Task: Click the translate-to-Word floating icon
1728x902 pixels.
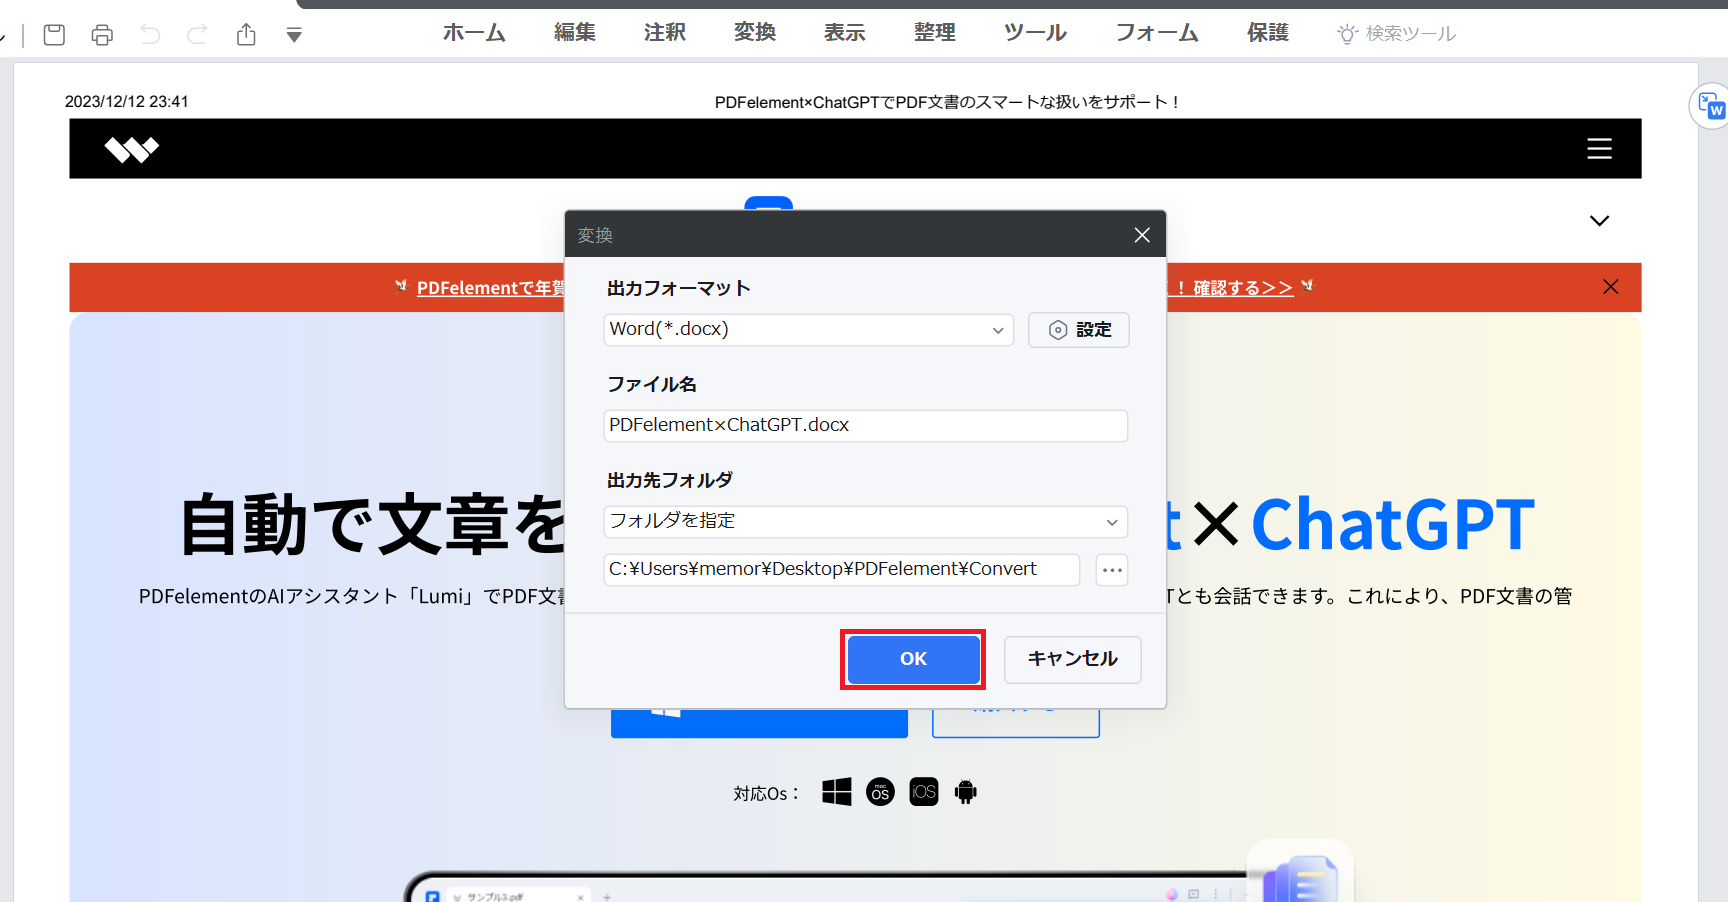Action: click(1710, 106)
